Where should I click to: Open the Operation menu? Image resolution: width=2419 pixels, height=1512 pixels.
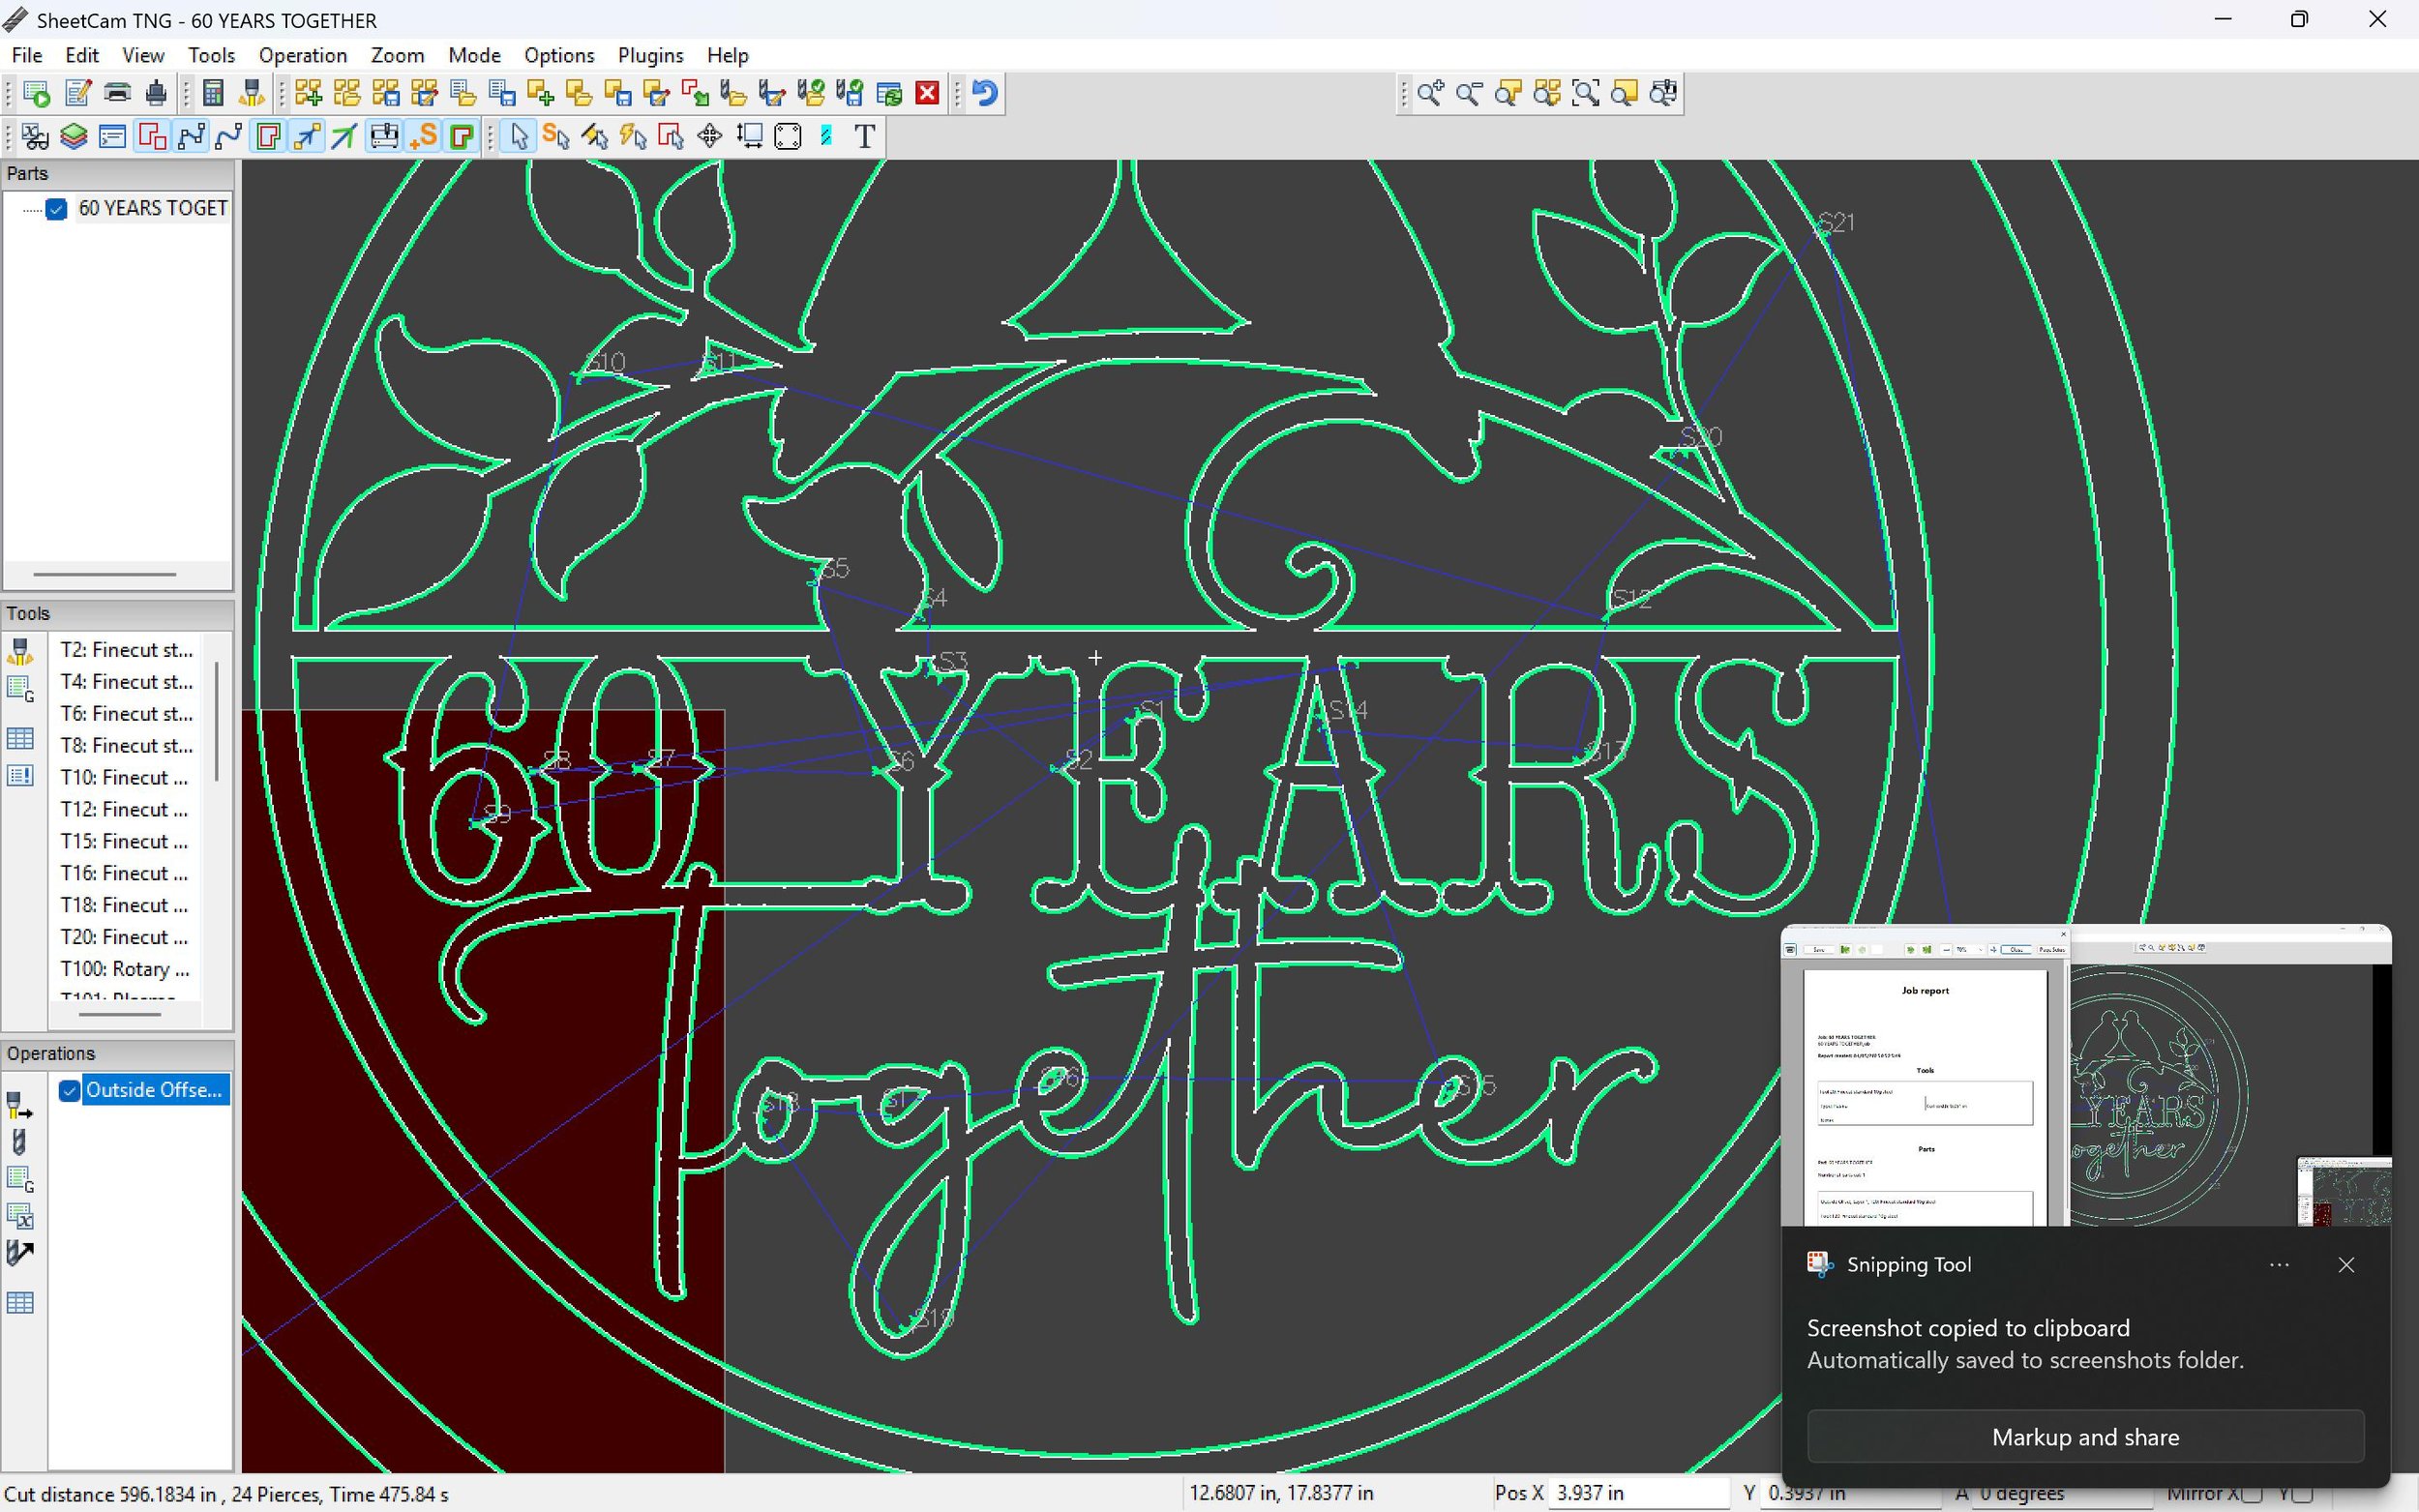click(302, 56)
